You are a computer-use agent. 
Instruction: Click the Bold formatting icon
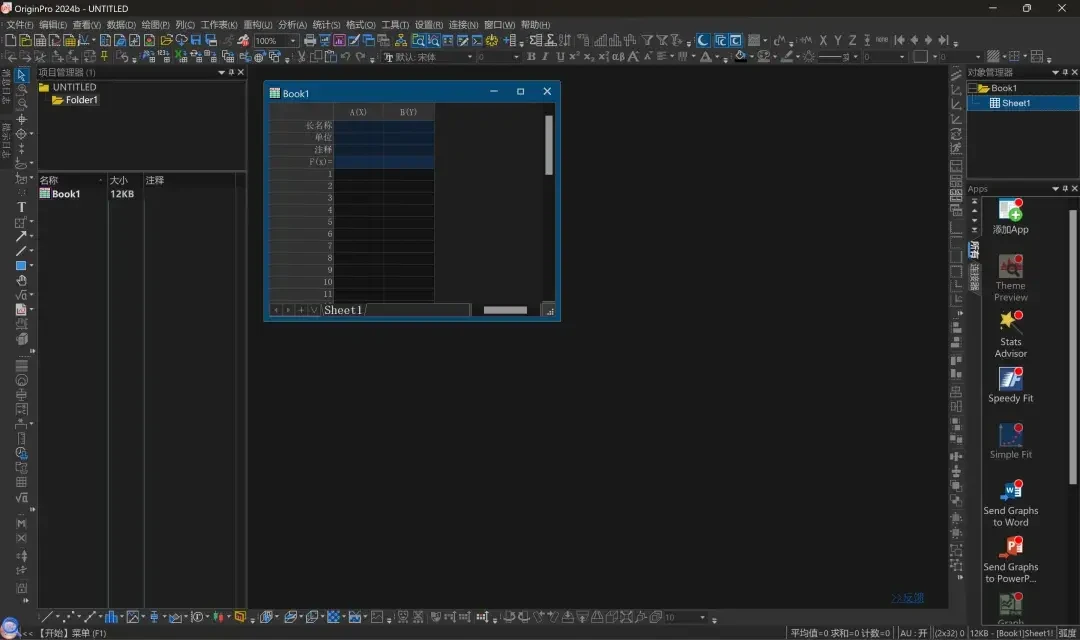531,56
